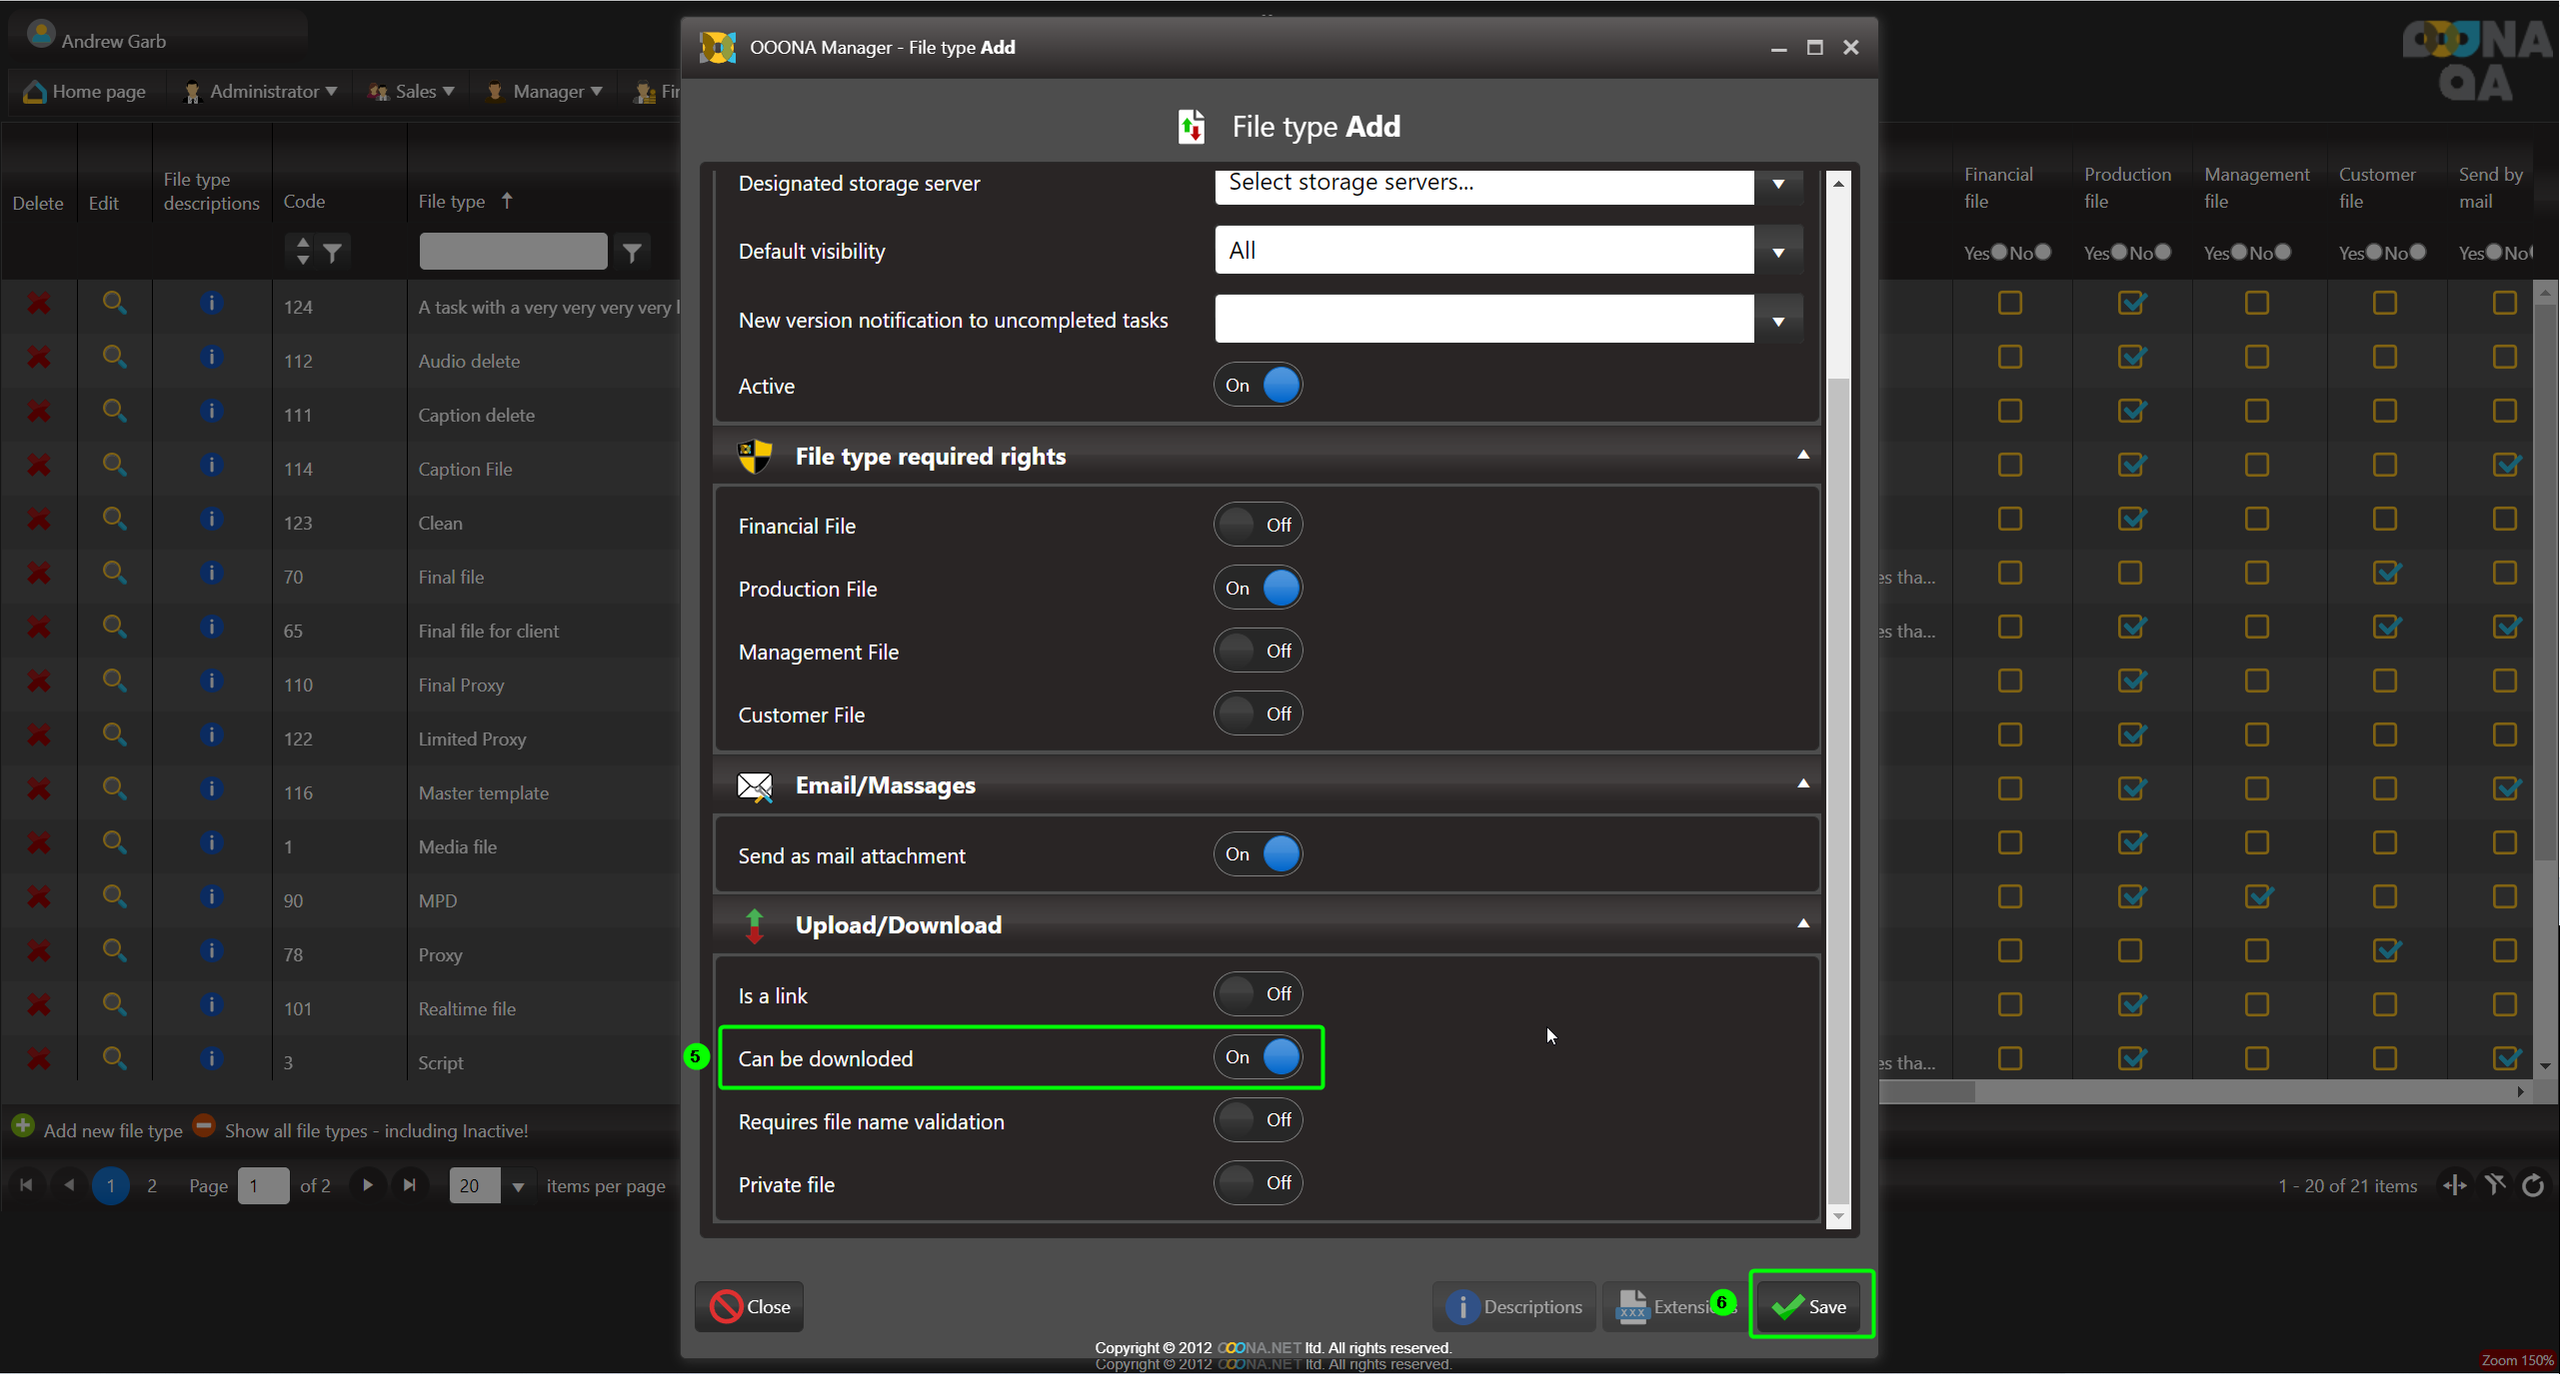The width and height of the screenshot is (2560, 1374).
Task: Toggle Financial File switch on
Action: click(1257, 525)
